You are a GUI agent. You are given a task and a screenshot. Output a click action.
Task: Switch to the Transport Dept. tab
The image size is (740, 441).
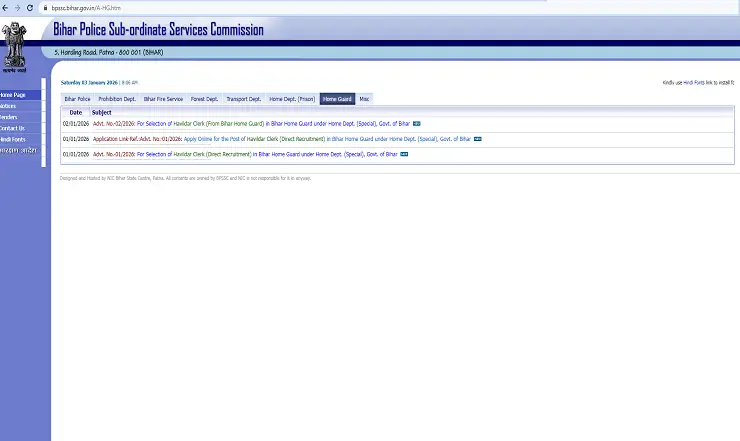click(x=243, y=99)
